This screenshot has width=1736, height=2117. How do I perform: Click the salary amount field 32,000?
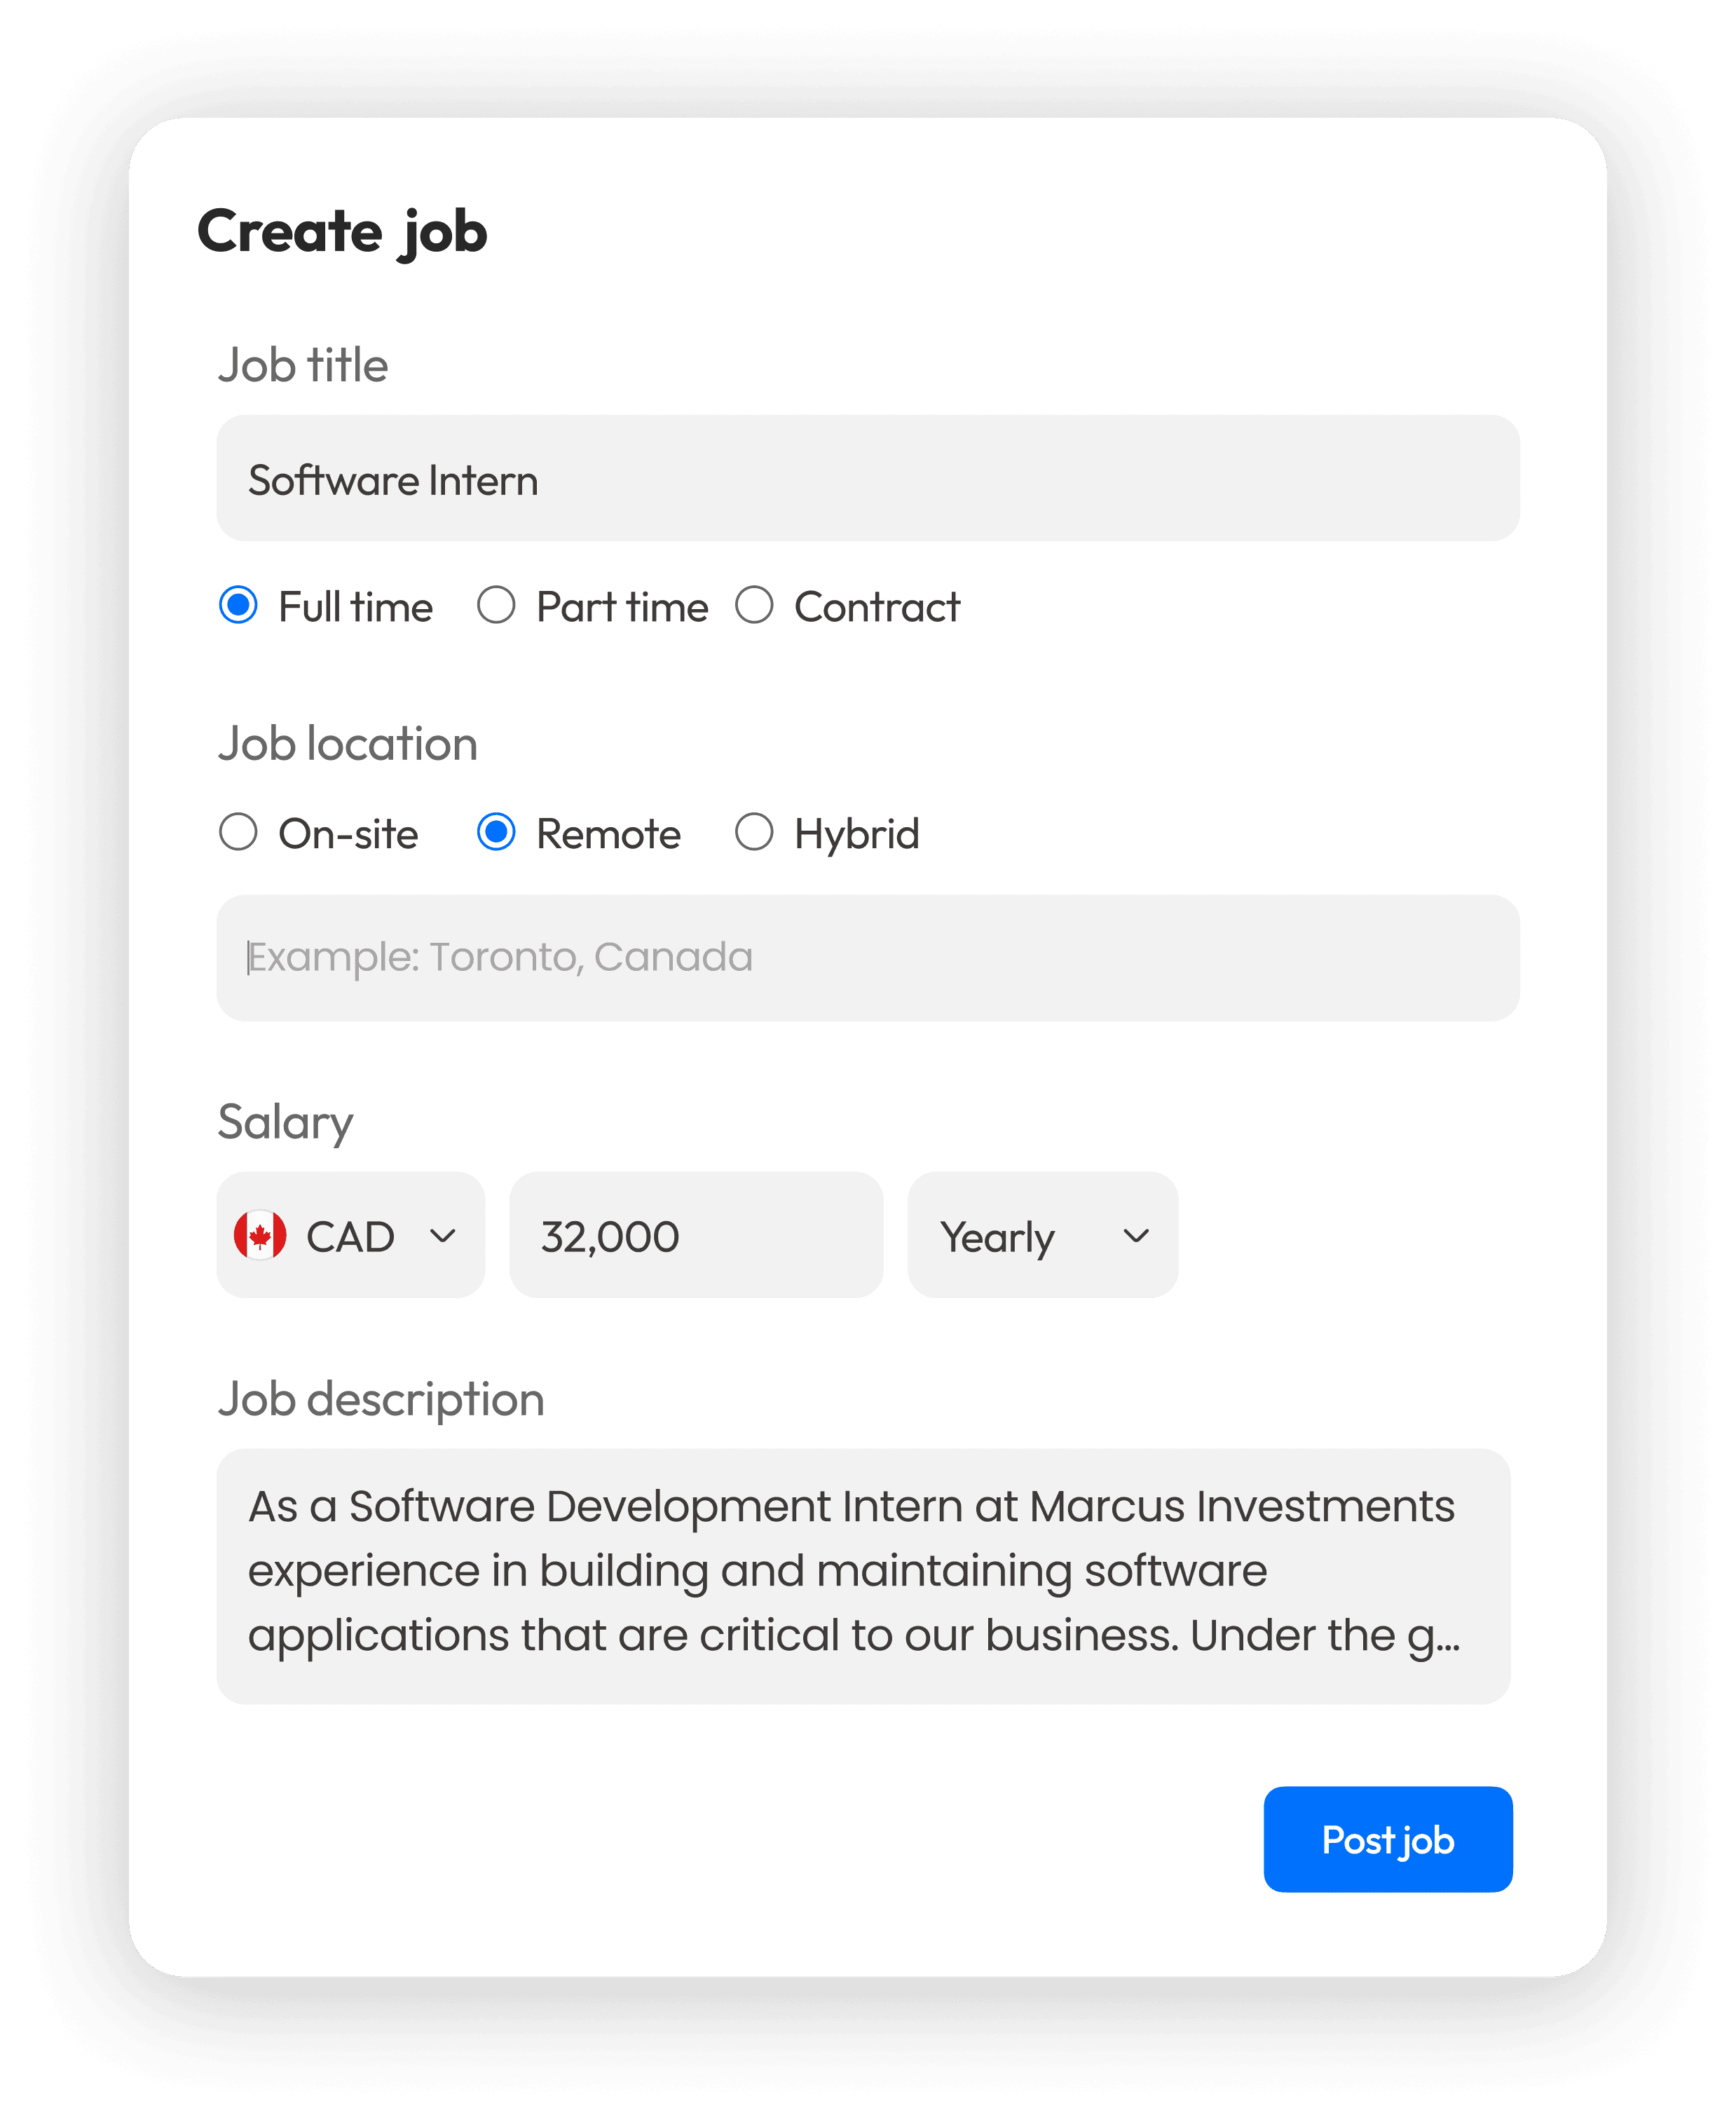tap(696, 1236)
